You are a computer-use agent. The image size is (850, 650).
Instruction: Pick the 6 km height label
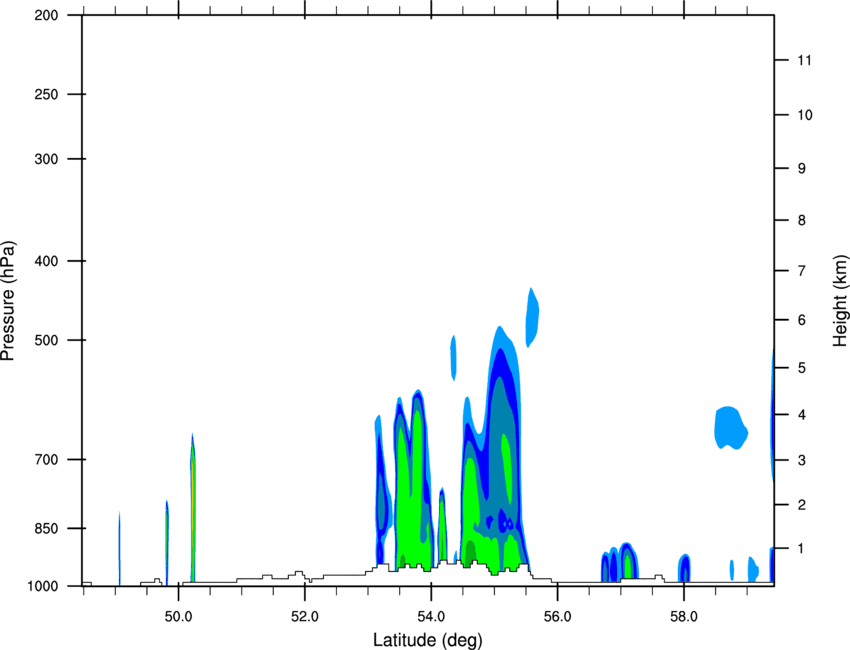pyautogui.click(x=802, y=320)
